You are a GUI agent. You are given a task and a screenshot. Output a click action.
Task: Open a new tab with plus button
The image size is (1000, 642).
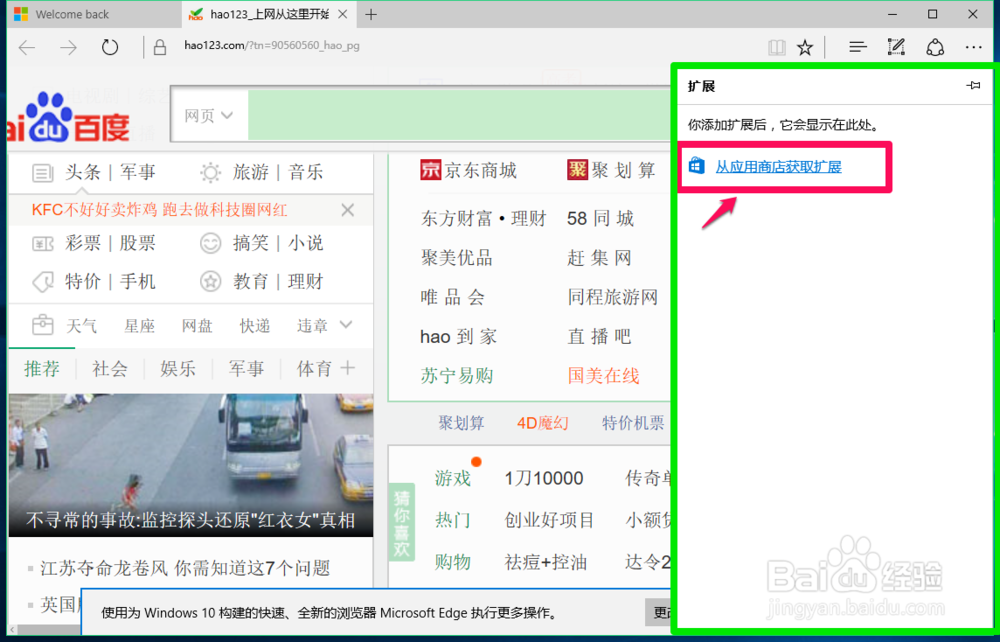point(371,14)
